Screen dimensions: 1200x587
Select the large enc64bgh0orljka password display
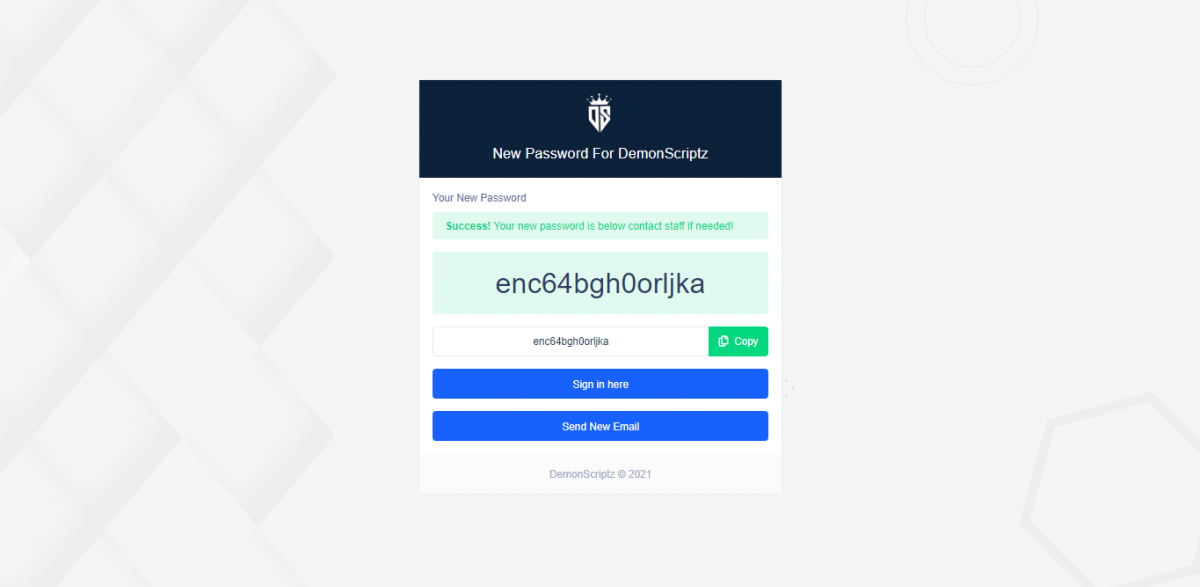tap(600, 284)
